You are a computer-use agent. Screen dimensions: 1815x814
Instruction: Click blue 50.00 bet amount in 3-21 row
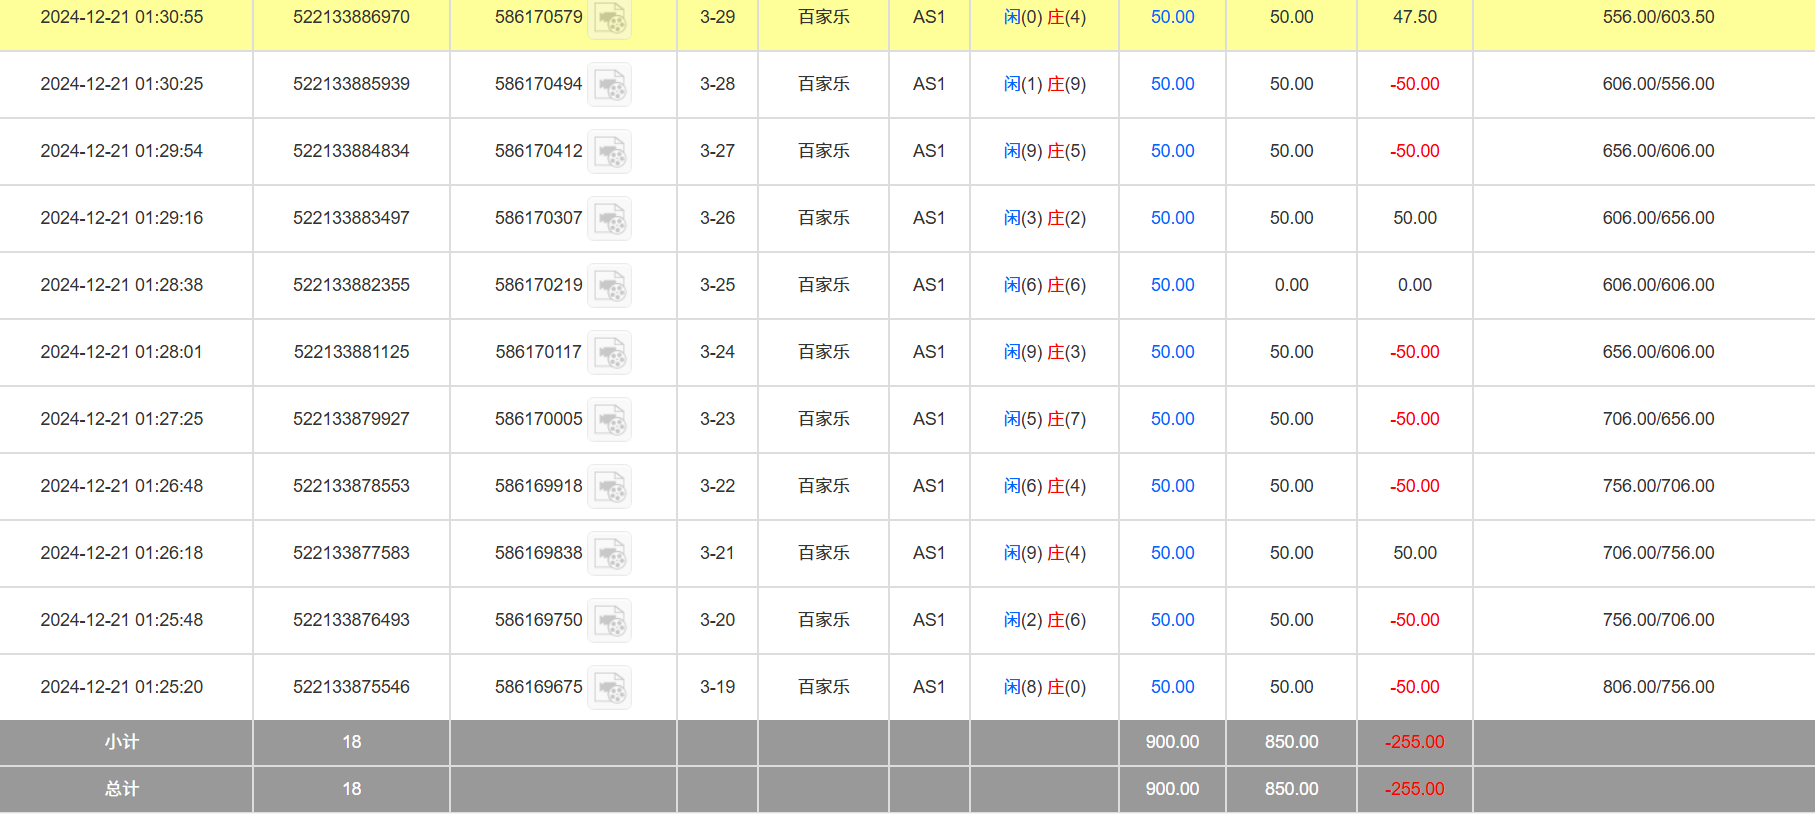pyautogui.click(x=1172, y=553)
